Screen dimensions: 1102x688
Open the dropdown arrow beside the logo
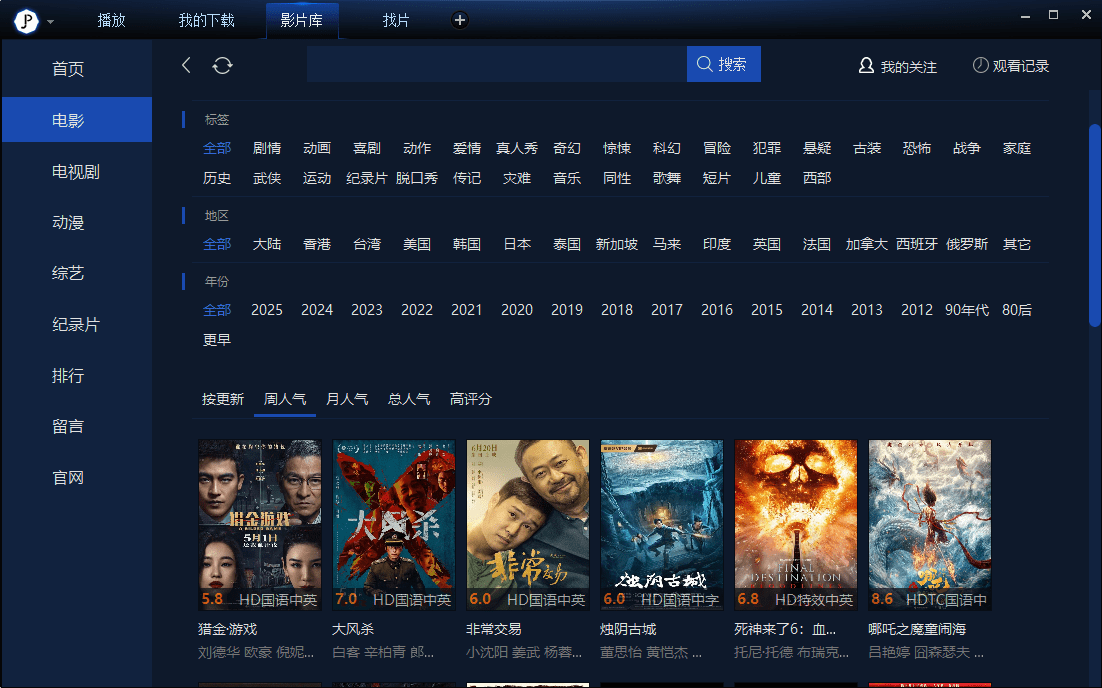[x=51, y=21]
